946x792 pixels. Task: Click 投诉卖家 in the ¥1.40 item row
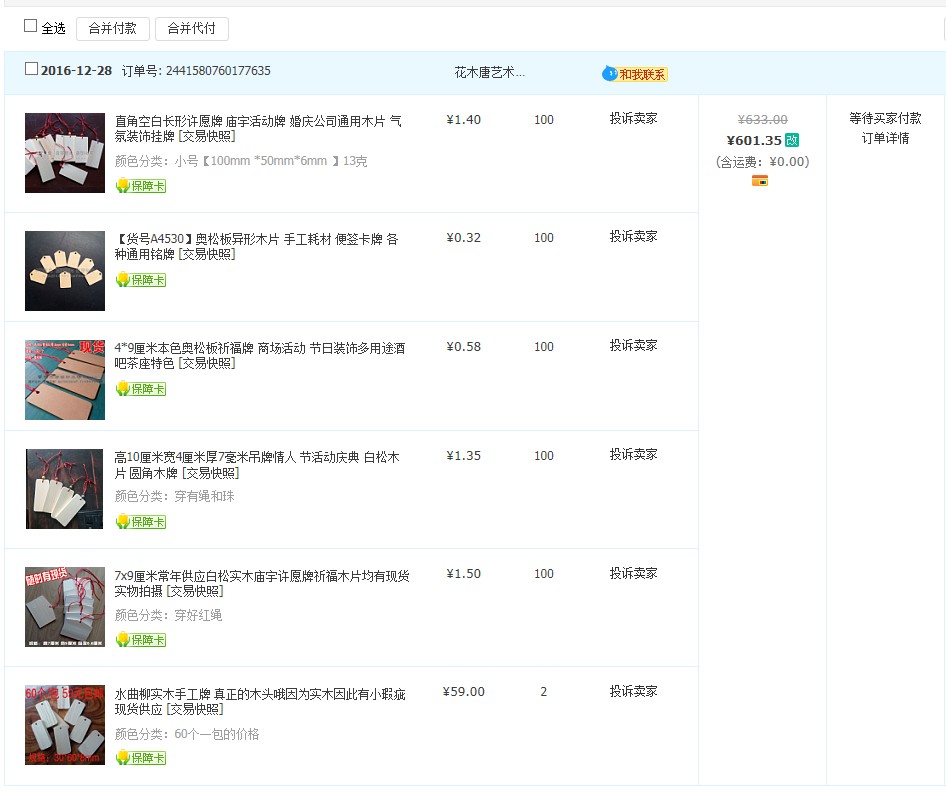click(633, 118)
